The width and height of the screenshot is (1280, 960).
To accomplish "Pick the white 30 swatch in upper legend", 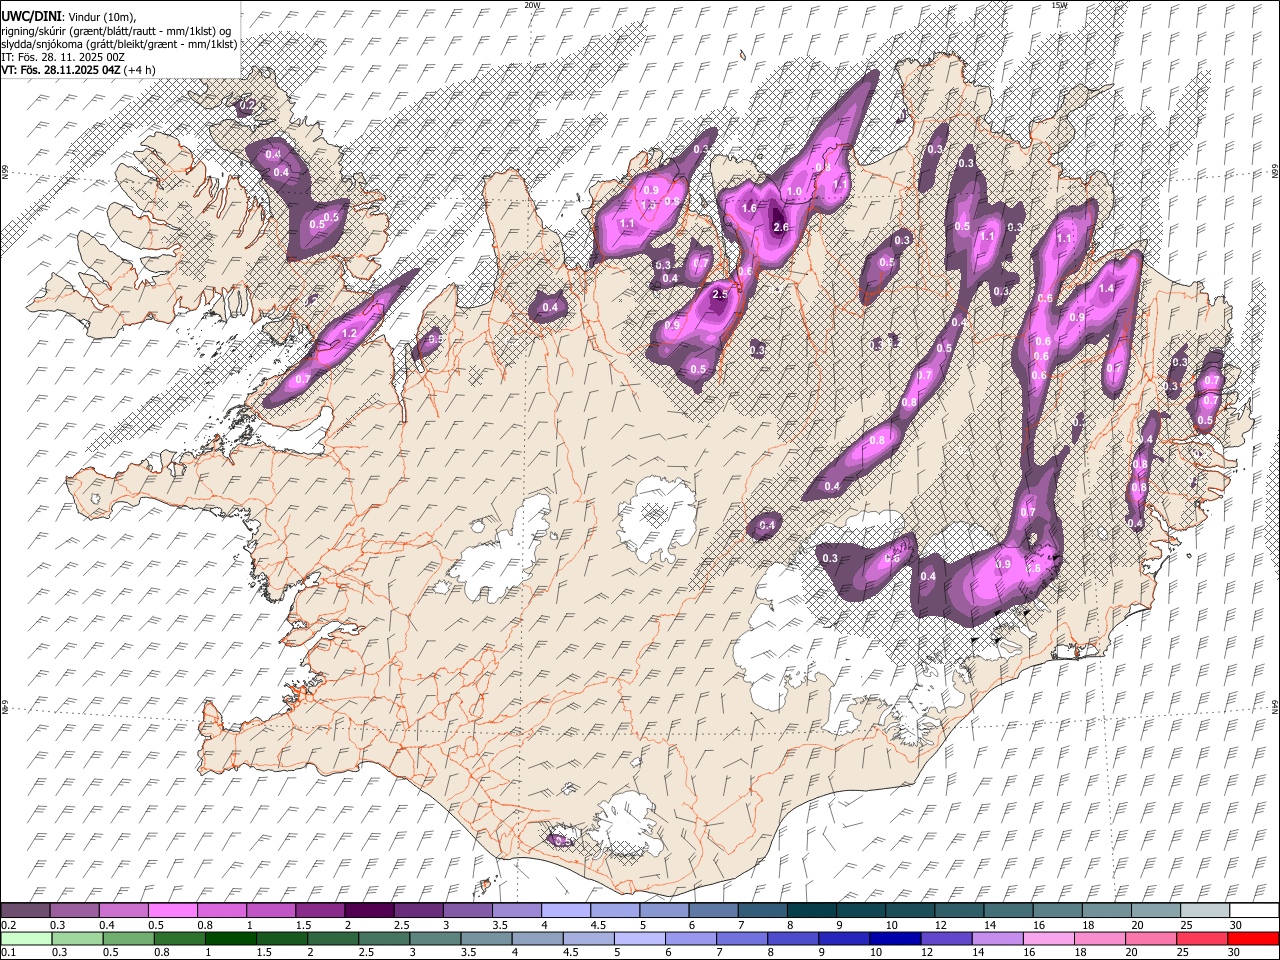I will (x=1253, y=910).
